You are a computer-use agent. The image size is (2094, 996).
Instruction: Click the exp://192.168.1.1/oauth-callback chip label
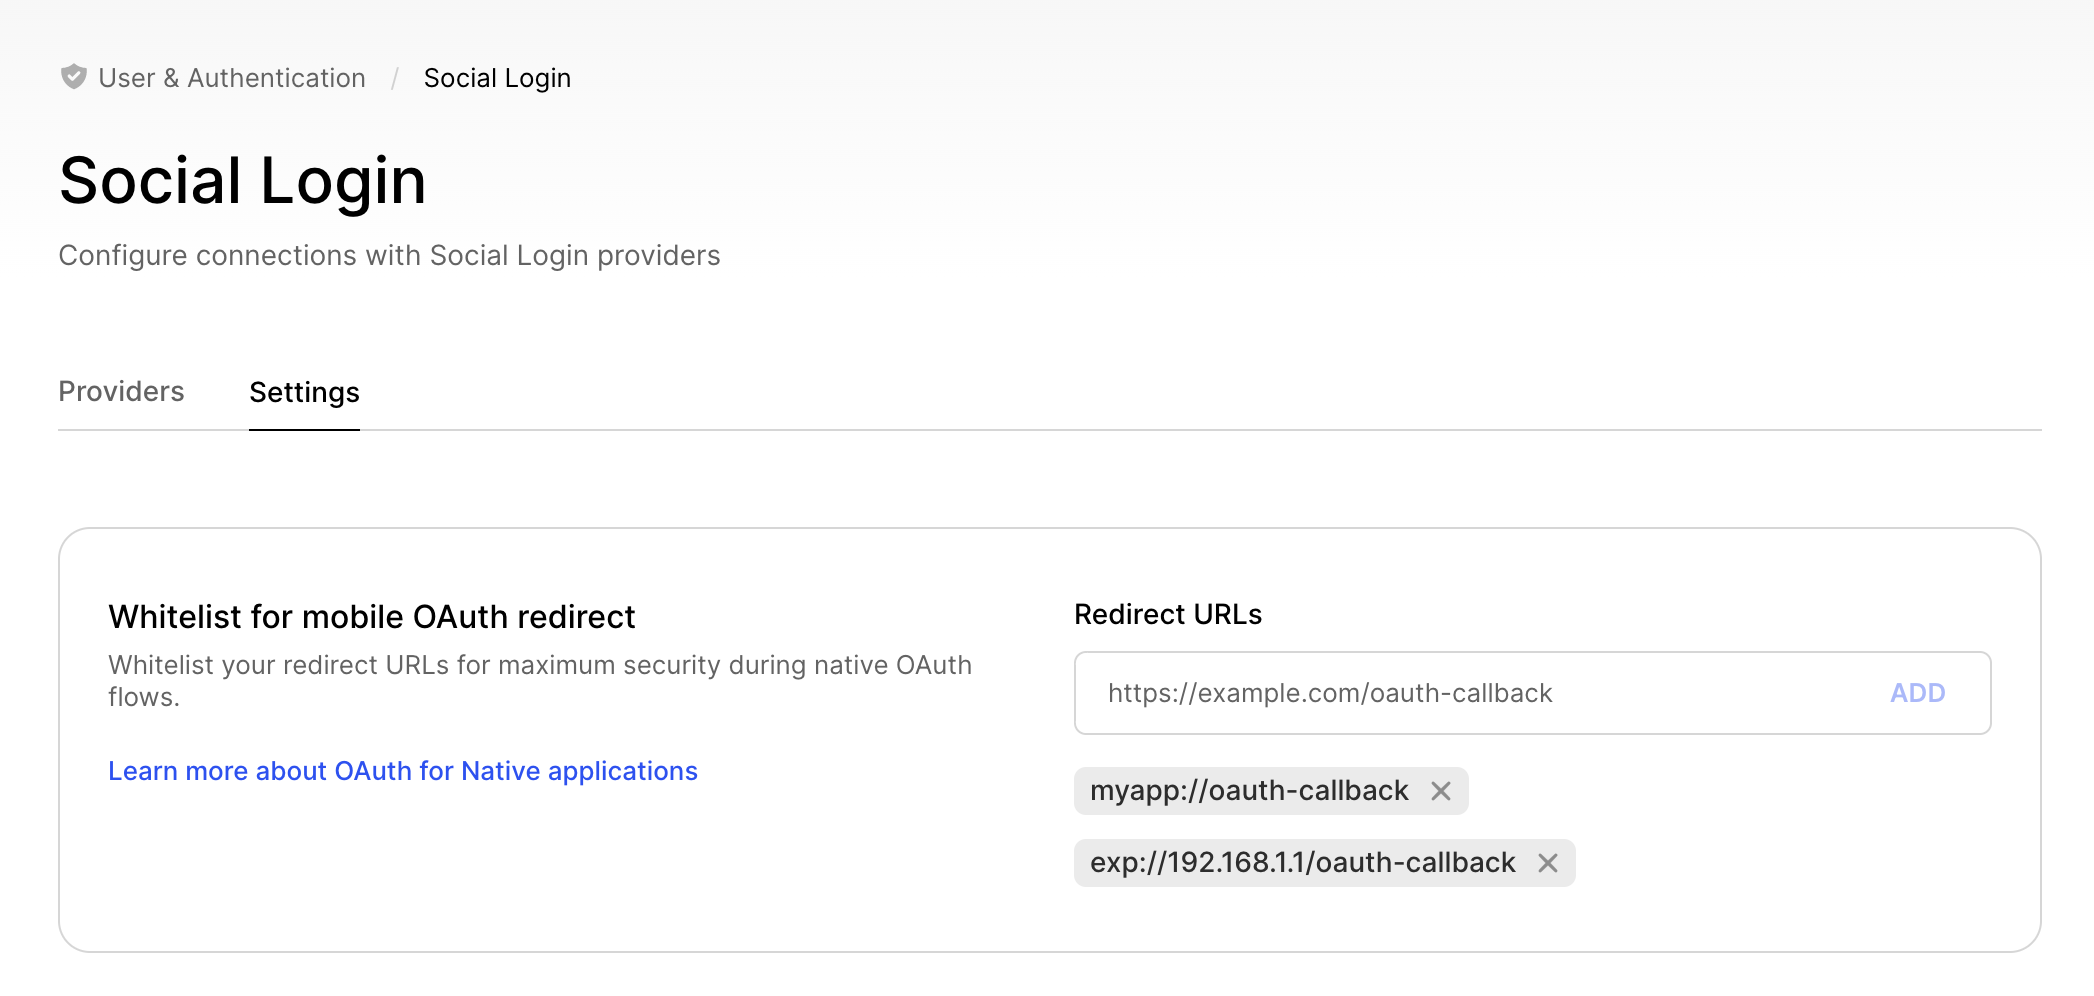[1302, 863]
